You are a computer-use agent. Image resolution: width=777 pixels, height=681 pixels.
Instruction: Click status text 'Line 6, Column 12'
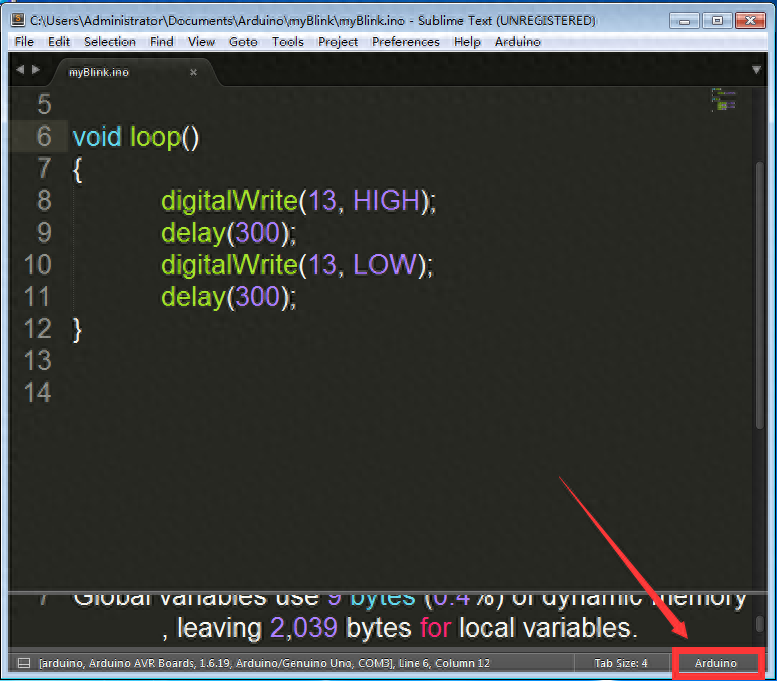[444, 663]
